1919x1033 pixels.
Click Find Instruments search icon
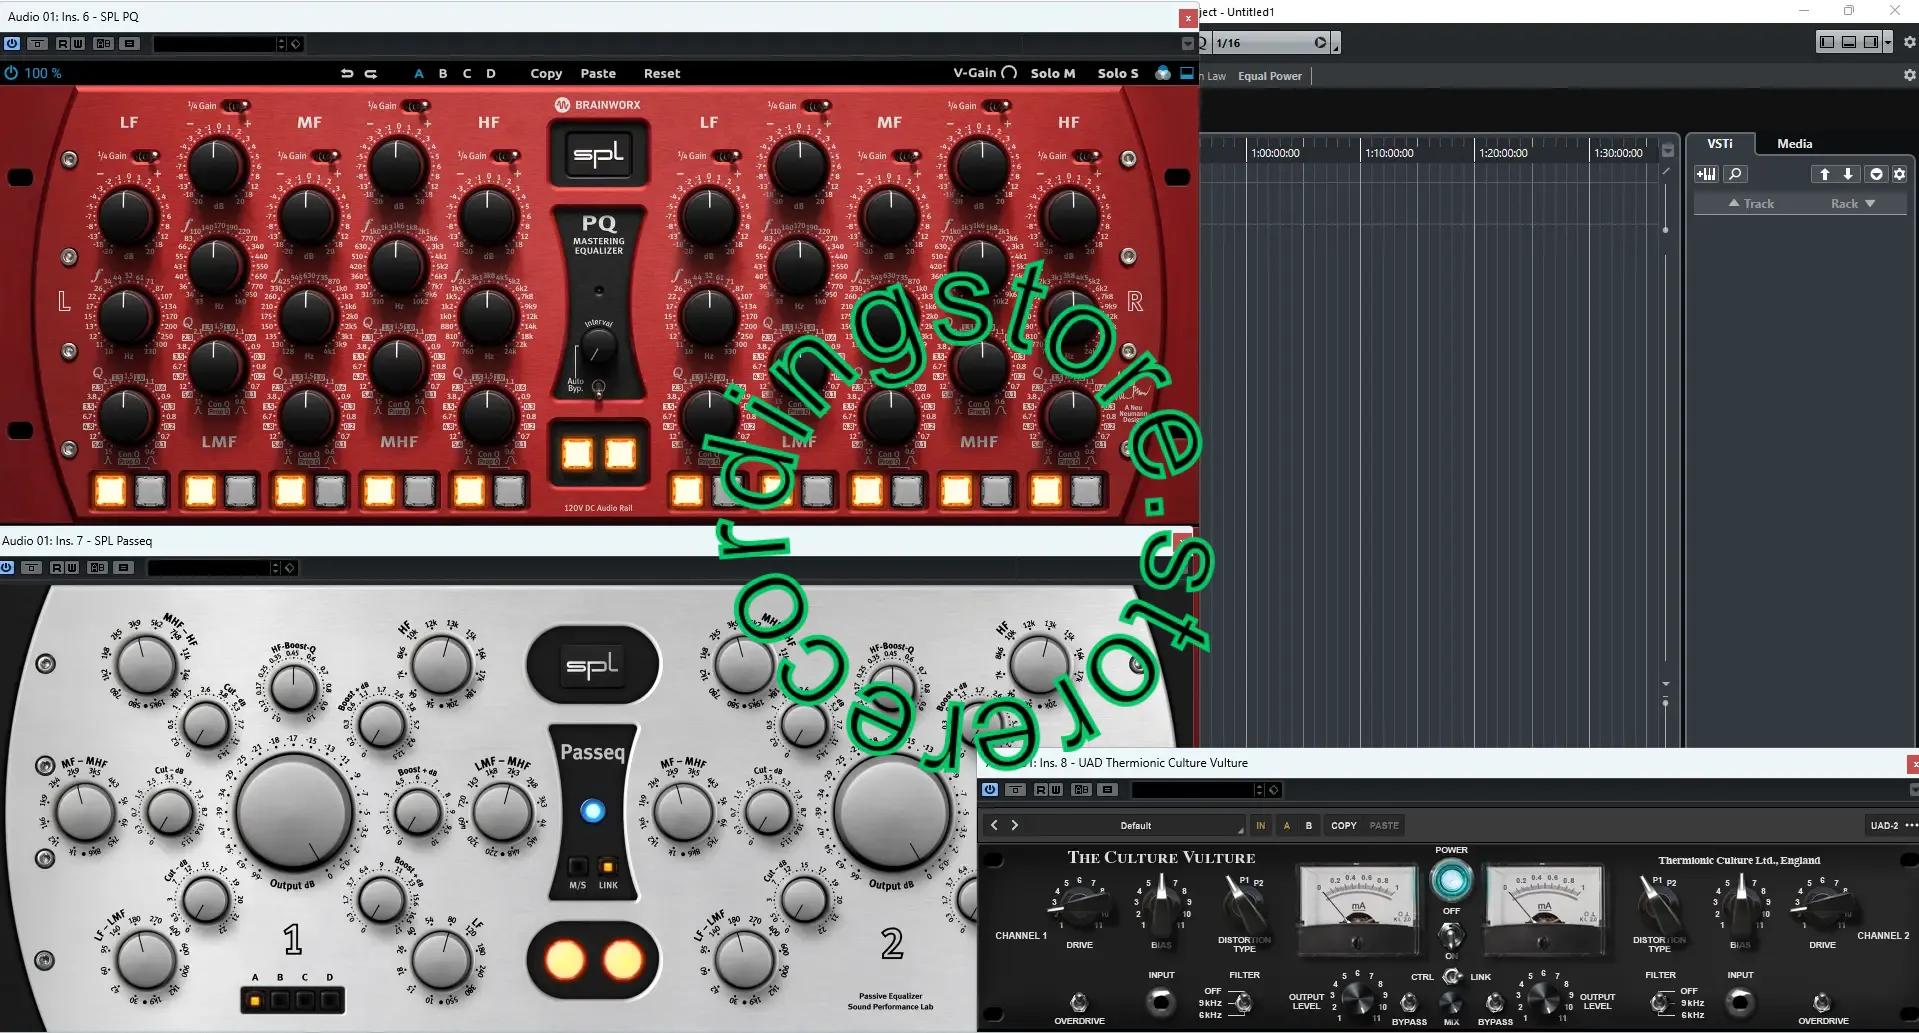coord(1735,174)
